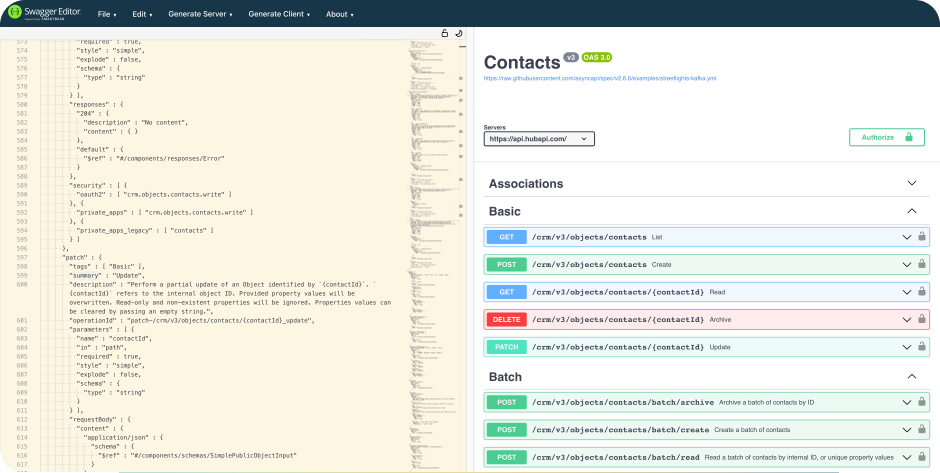Click the "patch" key in the editor

[76, 257]
